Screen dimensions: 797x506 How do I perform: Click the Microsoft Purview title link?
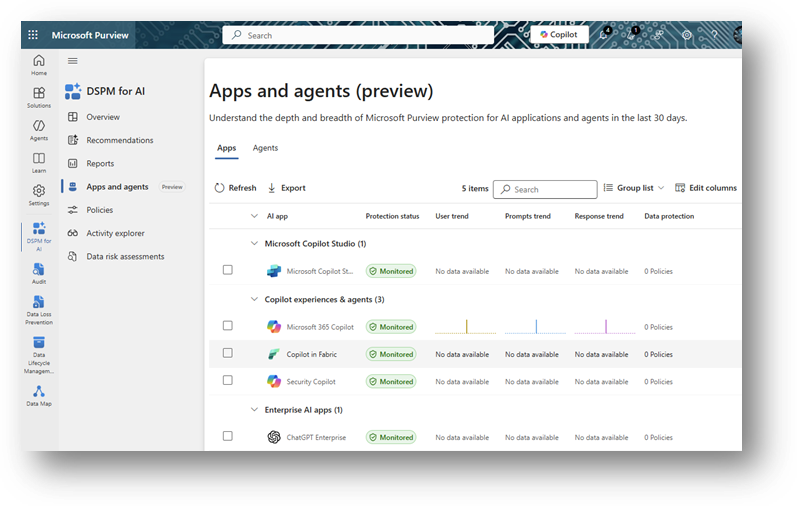click(x=90, y=35)
